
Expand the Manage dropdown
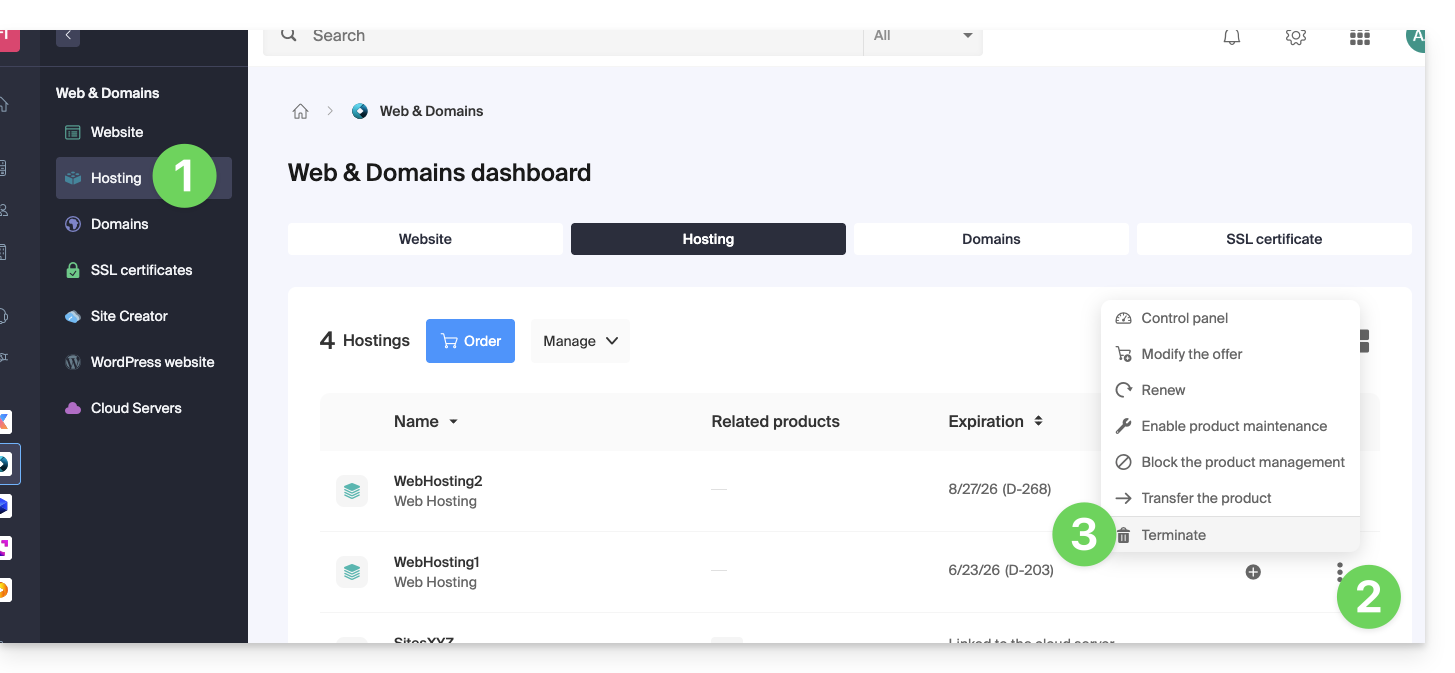[580, 341]
